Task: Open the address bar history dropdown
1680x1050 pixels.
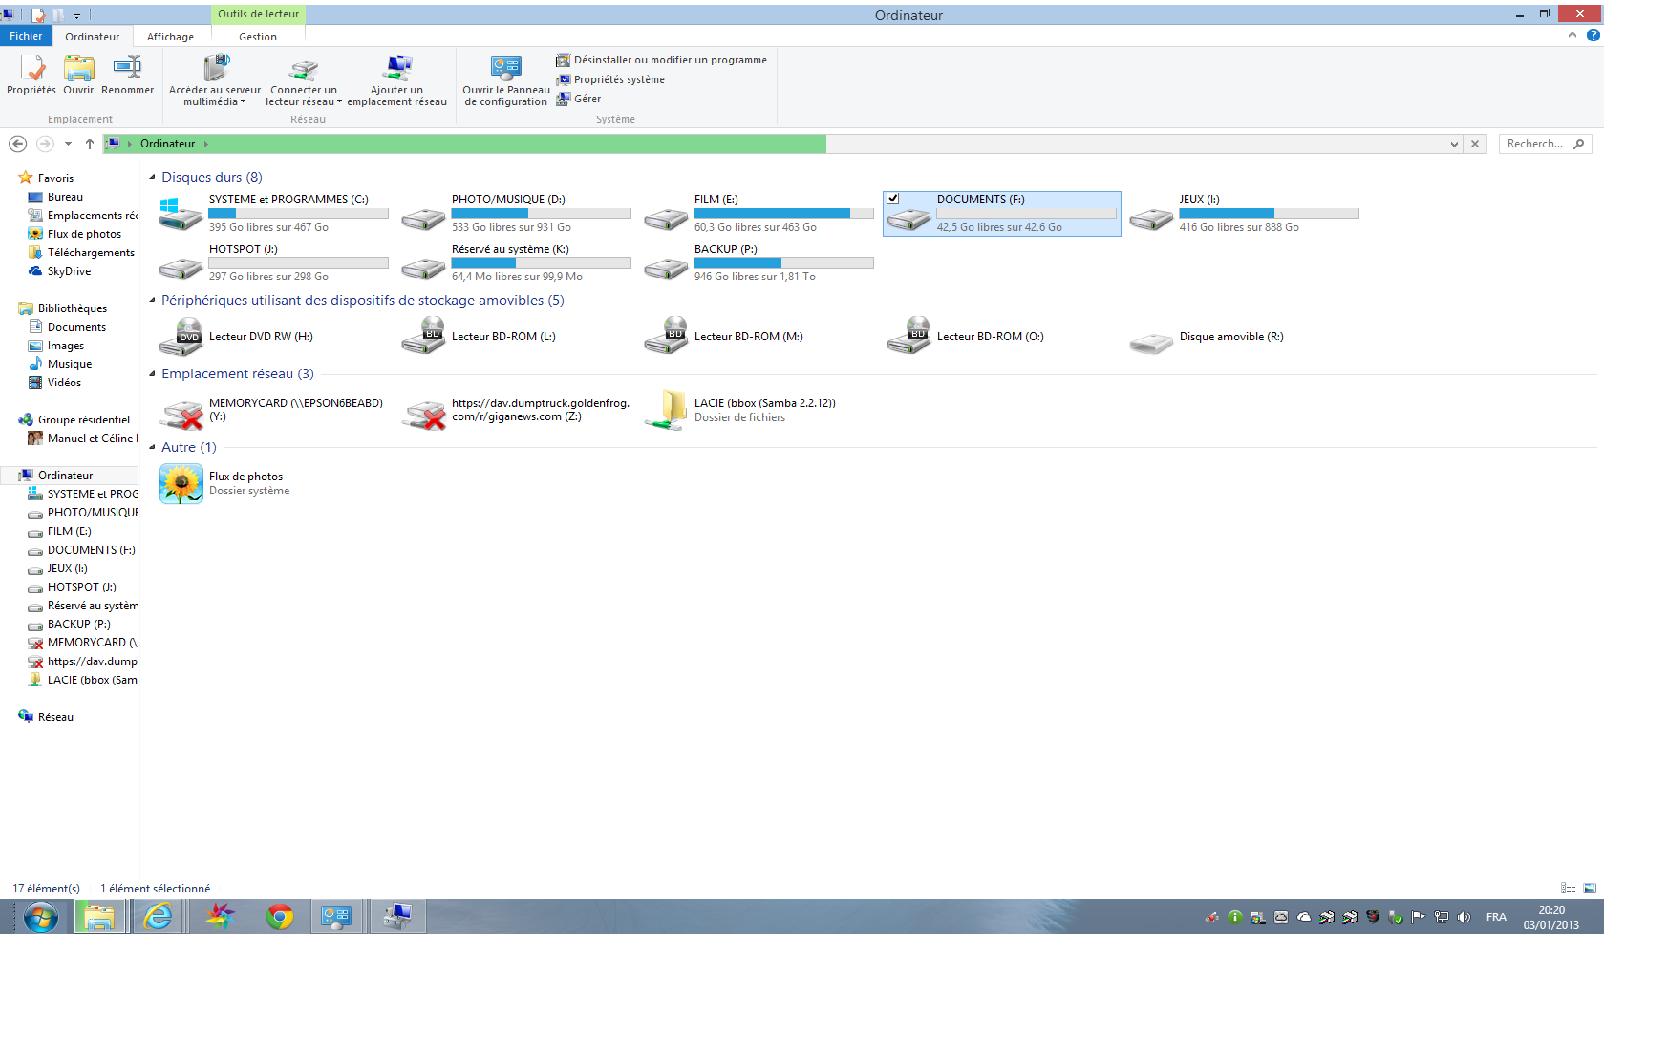Action: [1453, 144]
